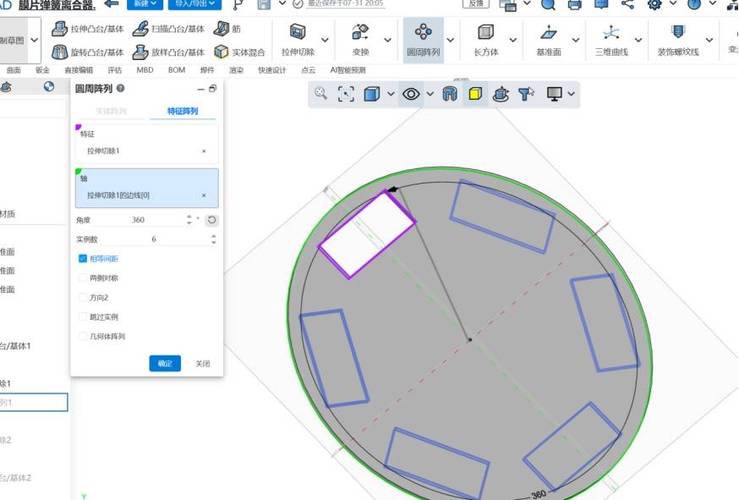Image resolution: width=739 pixels, height=500 pixels.
Task: Click the 关闭 button in the dialog
Action: click(x=203, y=364)
